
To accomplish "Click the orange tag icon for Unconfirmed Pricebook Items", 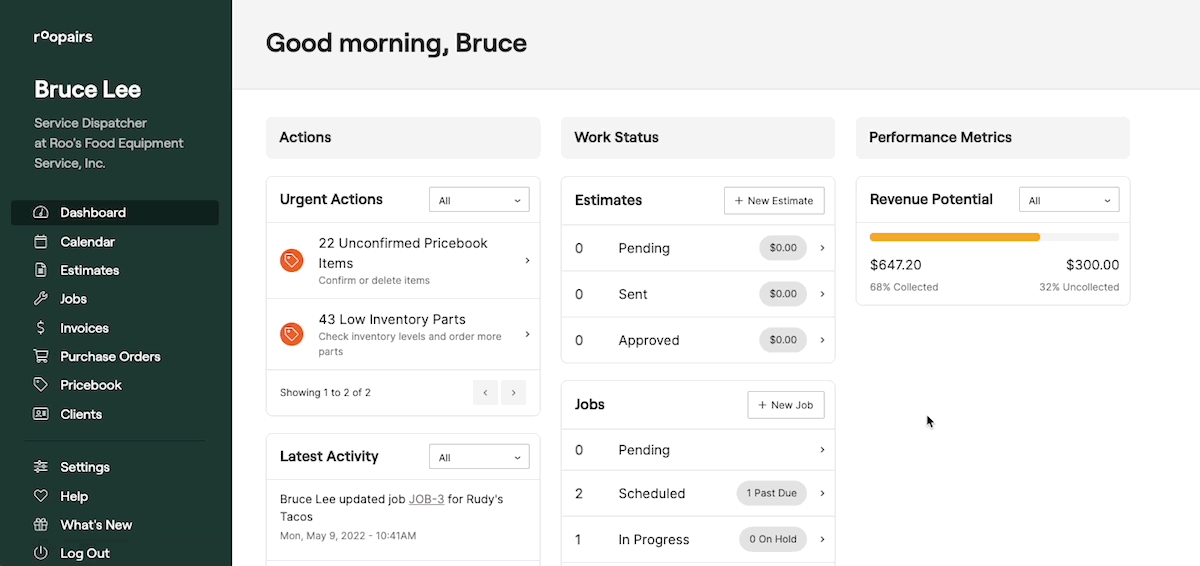I will [x=291, y=261].
